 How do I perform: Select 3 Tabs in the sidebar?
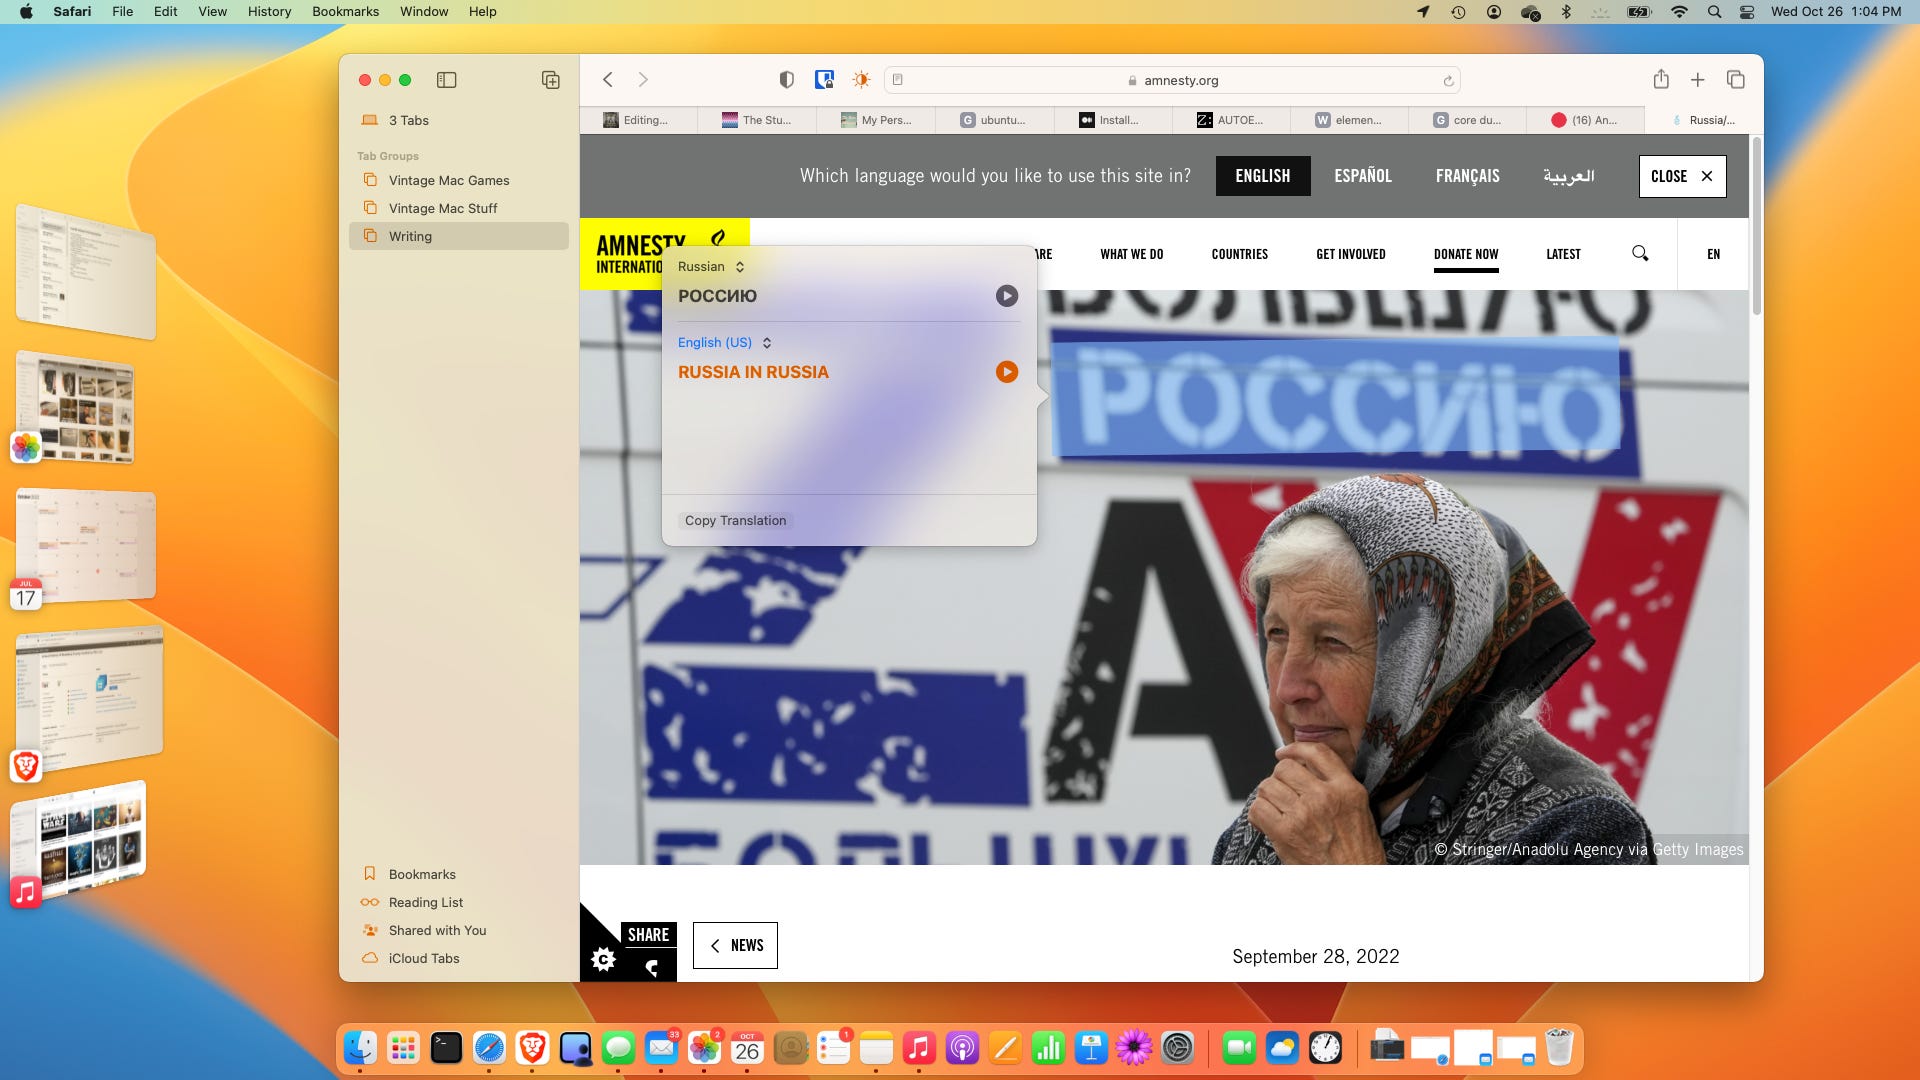tap(459, 120)
